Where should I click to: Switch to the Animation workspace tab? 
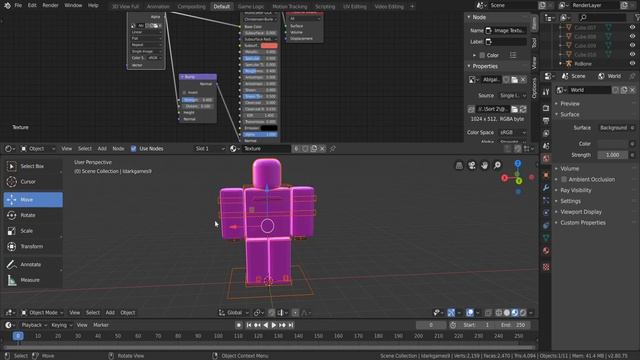(x=158, y=7)
